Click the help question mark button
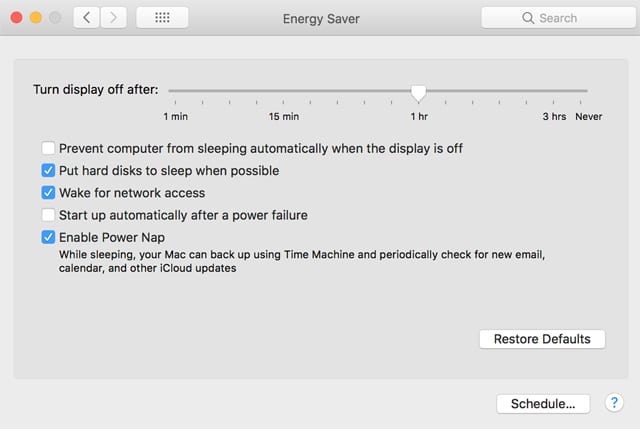 615,403
